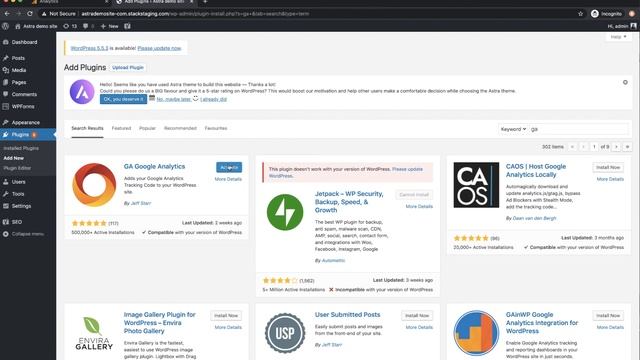Jump to last page of results
Screen dimensions: 640x360
pos(627,147)
